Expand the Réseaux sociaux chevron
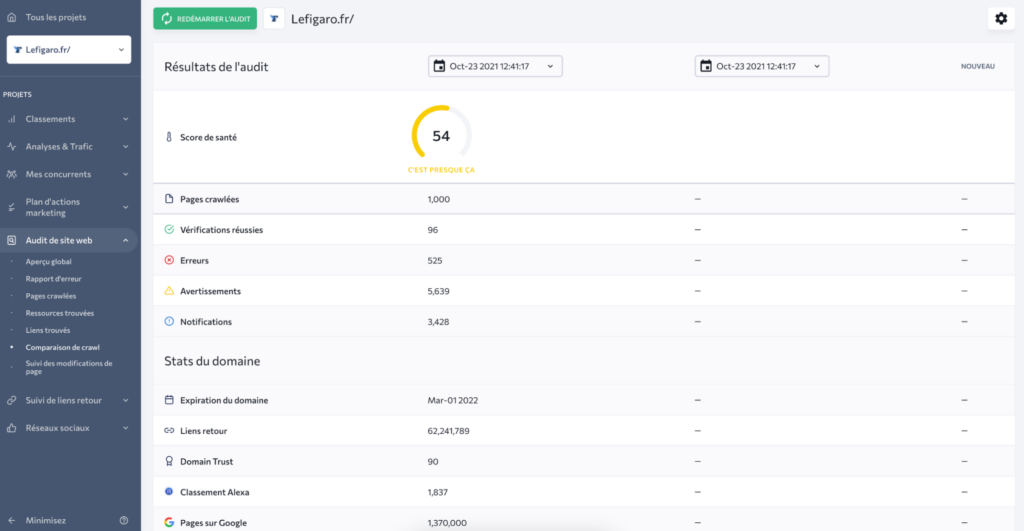 click(x=125, y=428)
